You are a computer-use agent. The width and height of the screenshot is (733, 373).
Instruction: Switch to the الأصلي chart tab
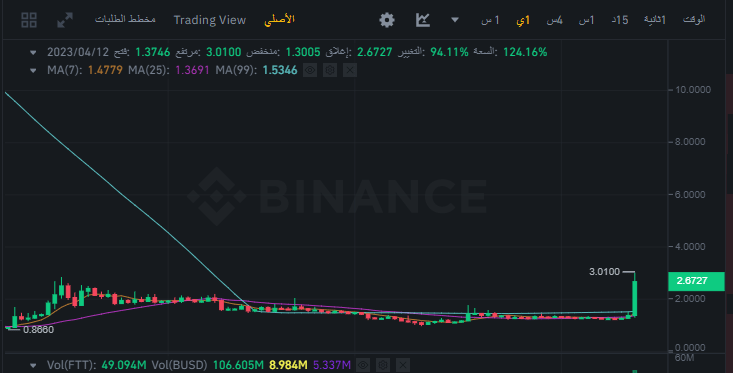pyautogui.click(x=280, y=20)
